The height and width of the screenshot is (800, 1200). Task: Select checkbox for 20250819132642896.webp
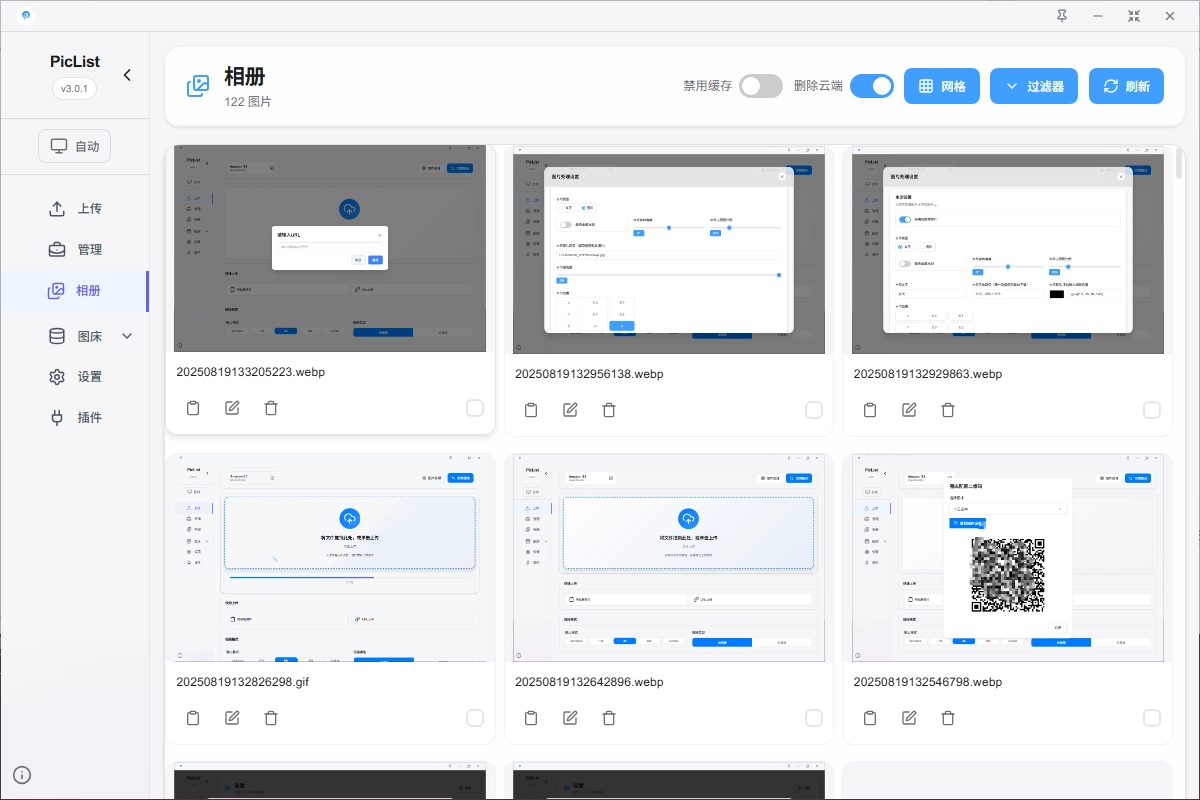(x=814, y=718)
